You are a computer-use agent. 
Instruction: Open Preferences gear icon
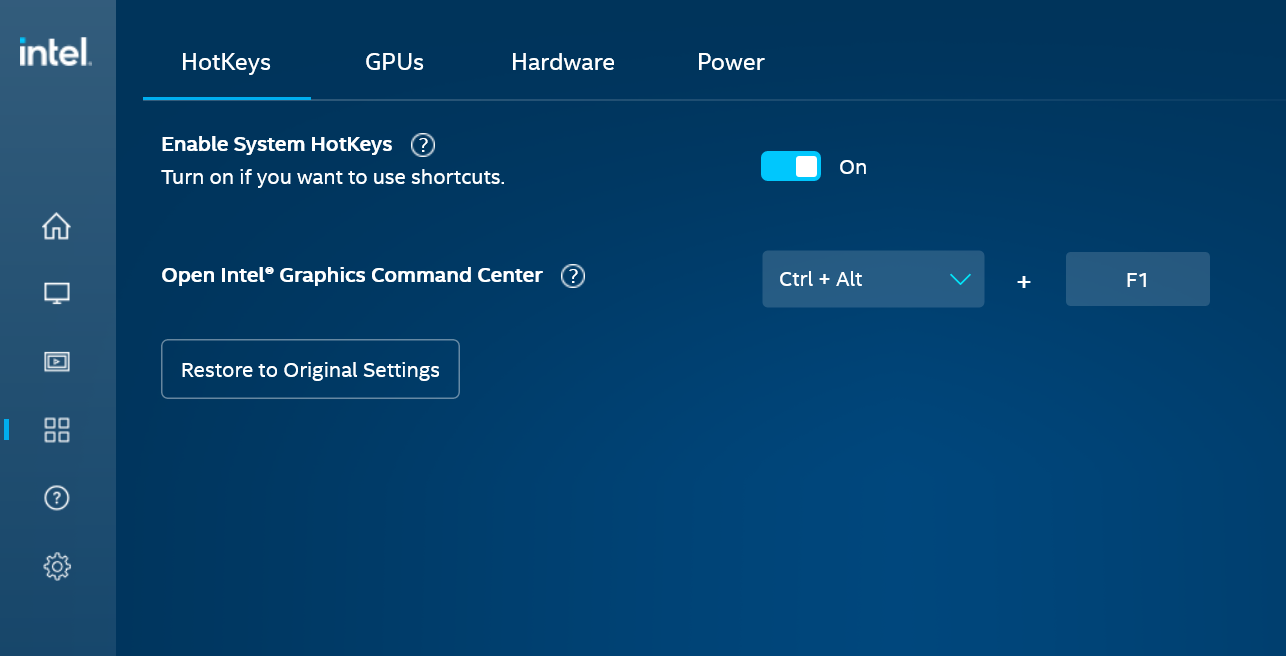coord(57,566)
